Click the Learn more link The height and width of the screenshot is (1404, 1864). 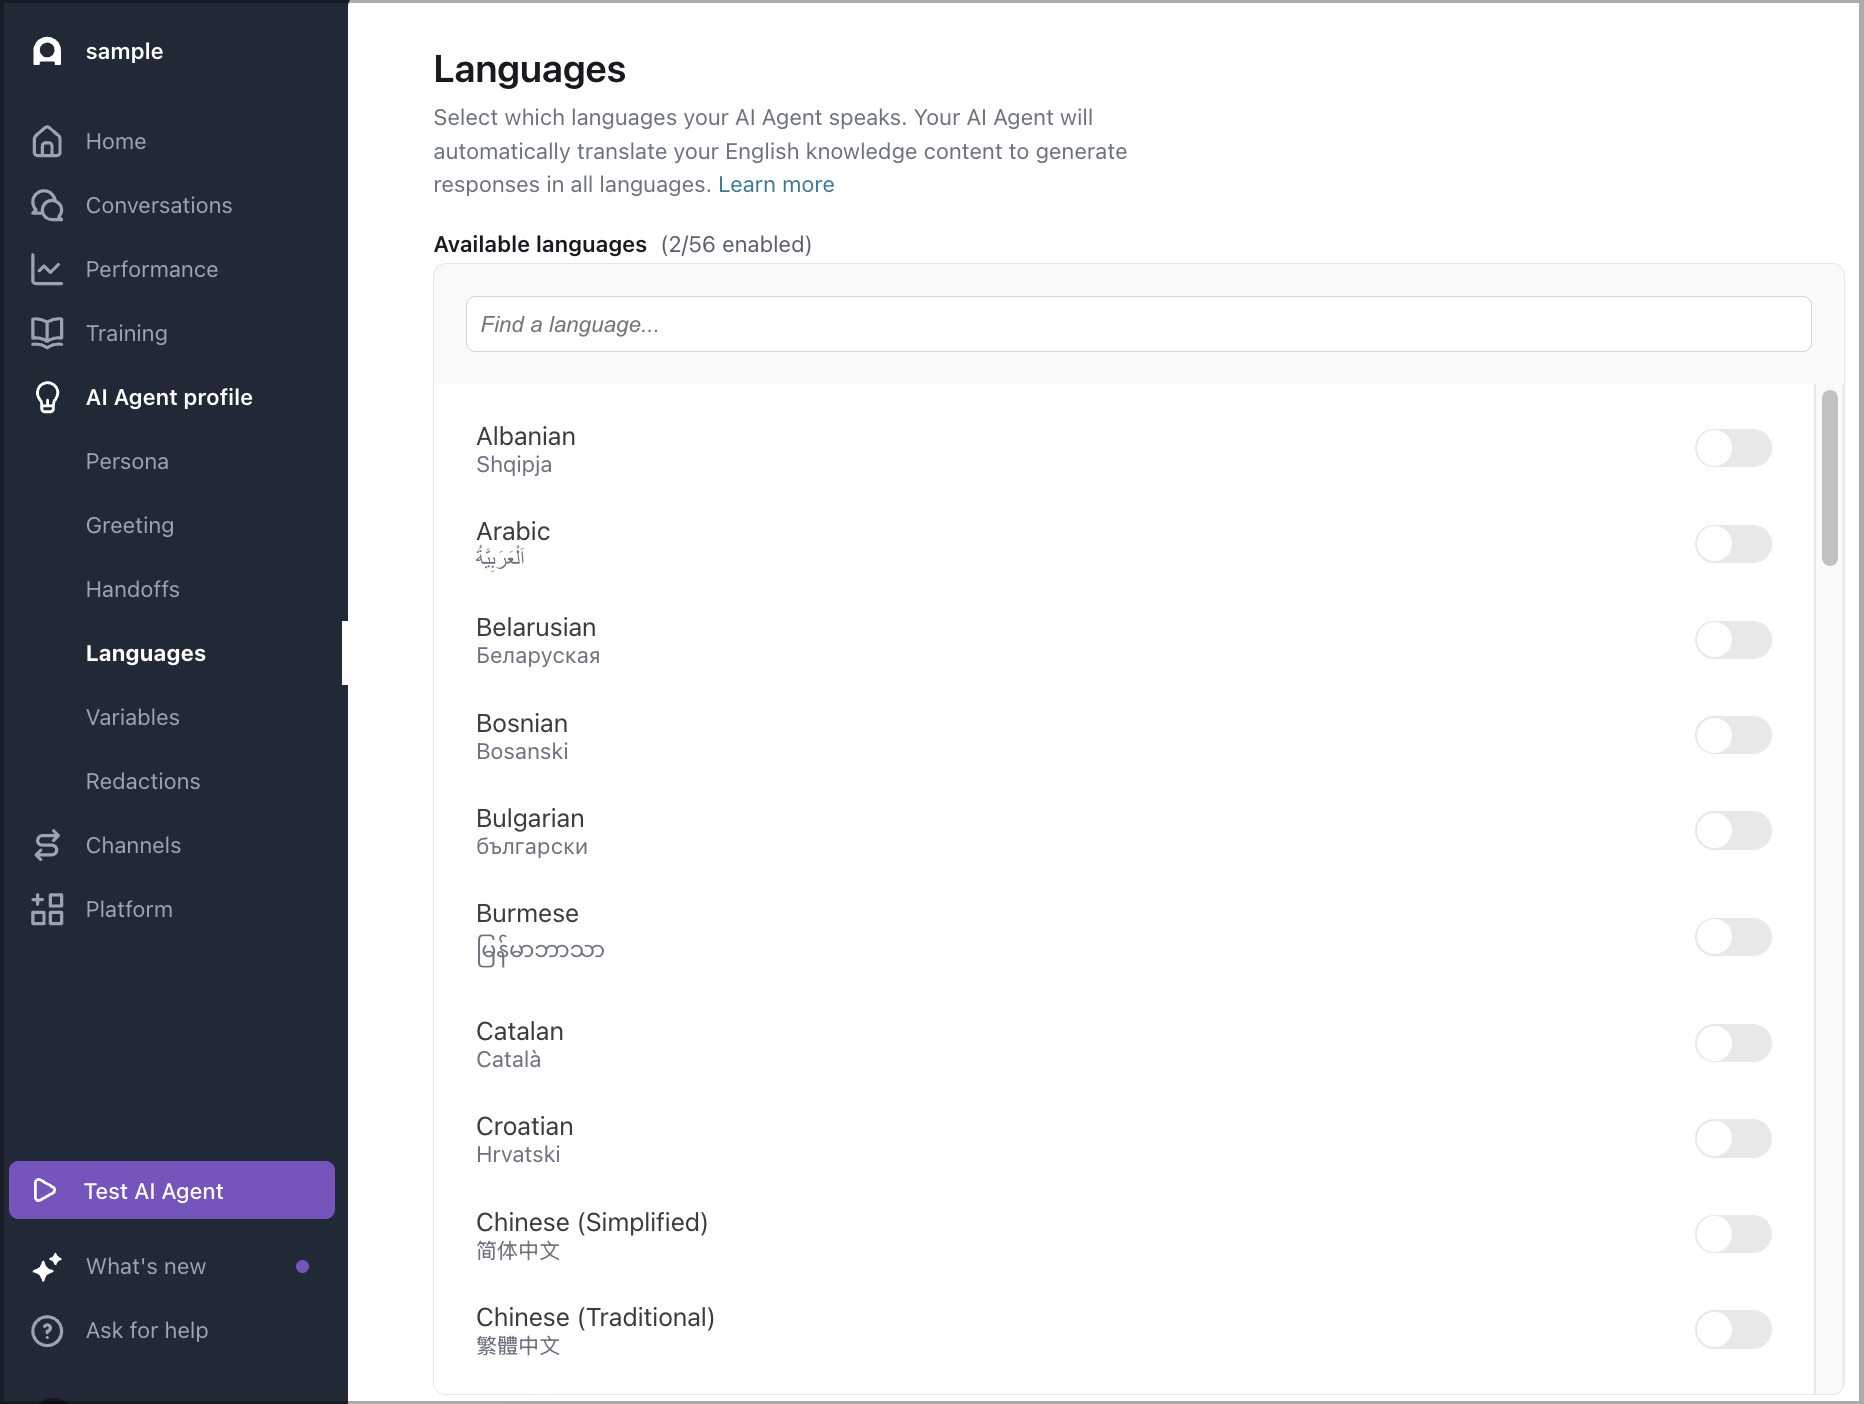[x=775, y=184]
